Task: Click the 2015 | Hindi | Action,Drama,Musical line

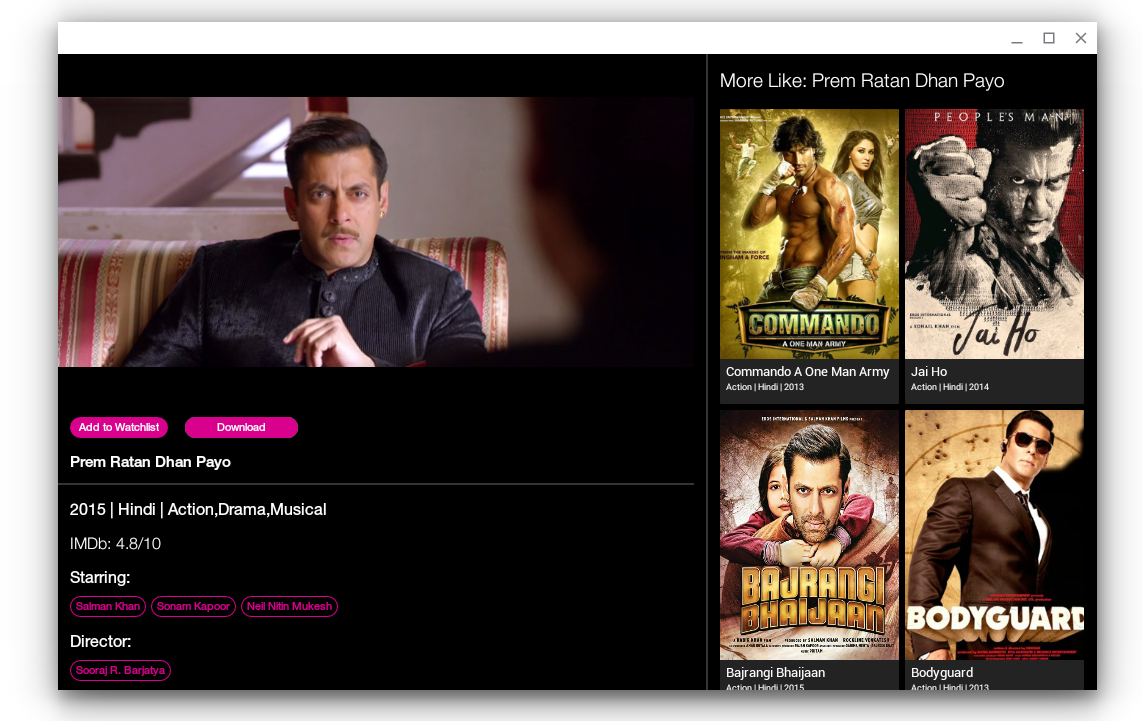Action: [x=198, y=510]
